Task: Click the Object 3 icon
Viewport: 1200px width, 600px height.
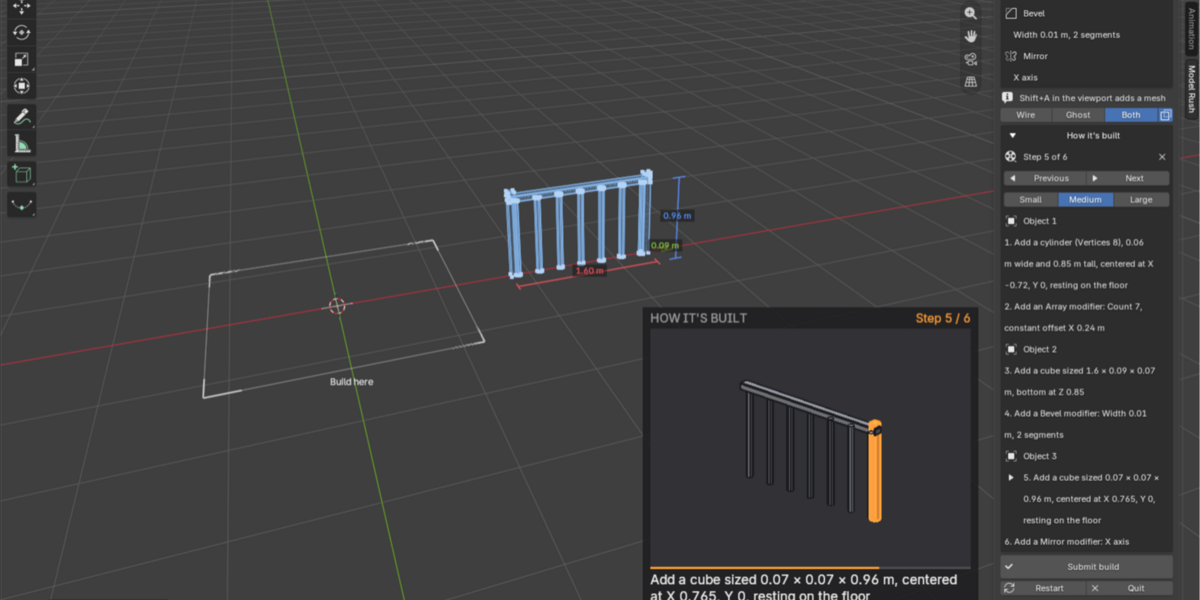Action: (x=1011, y=456)
